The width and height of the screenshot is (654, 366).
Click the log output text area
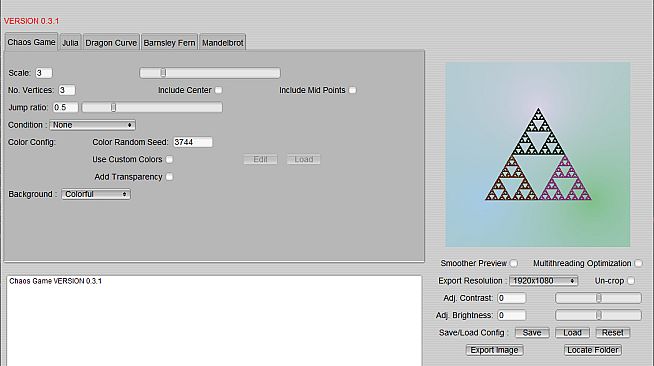pyautogui.click(x=214, y=321)
